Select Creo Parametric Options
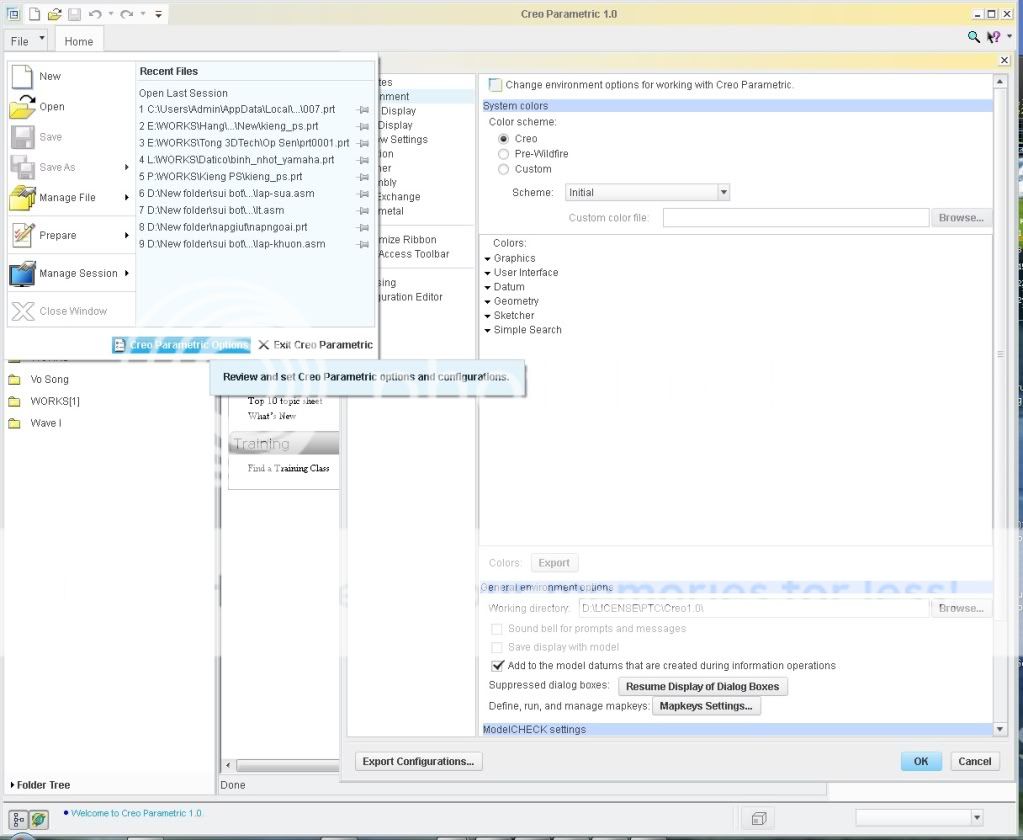The image size is (1023, 840). pos(181,345)
